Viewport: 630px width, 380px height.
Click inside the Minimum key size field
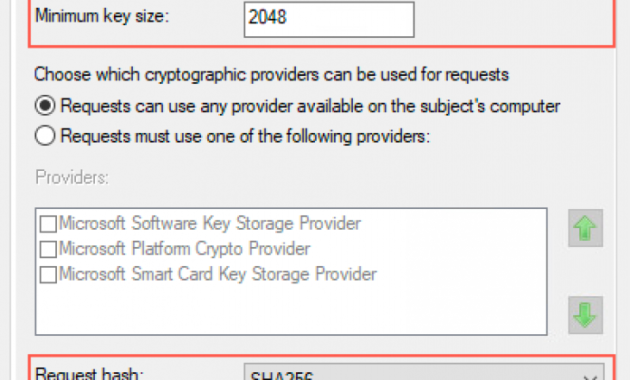pyautogui.click(x=329, y=19)
